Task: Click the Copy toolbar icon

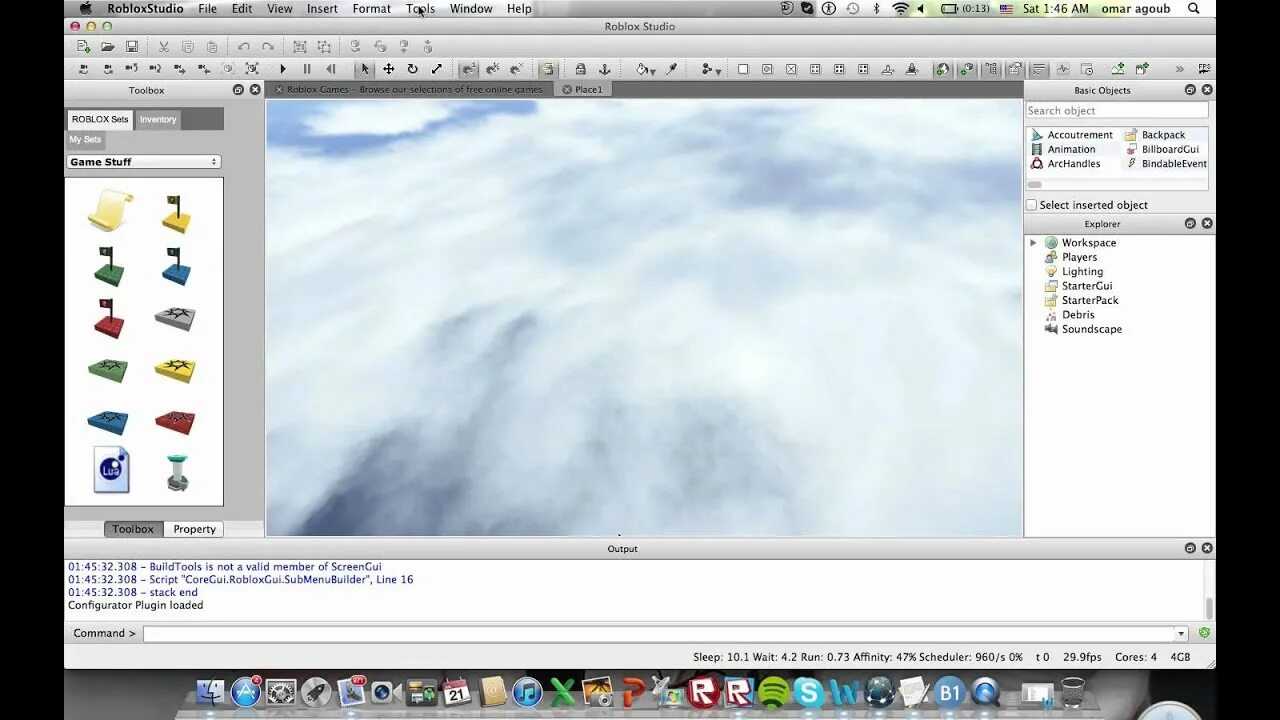Action: (187, 46)
